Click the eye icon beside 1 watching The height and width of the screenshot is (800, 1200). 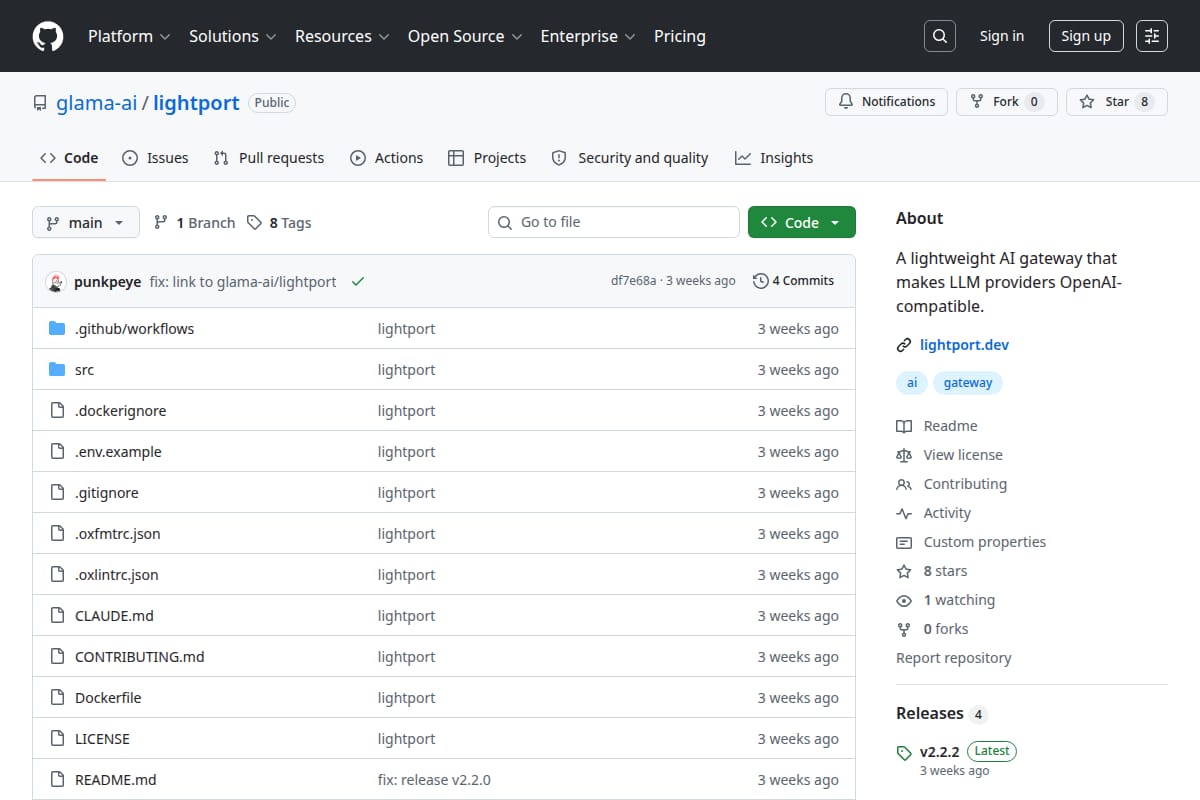pos(904,600)
